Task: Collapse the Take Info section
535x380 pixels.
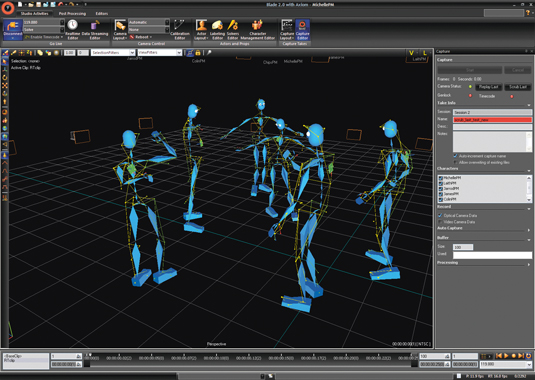Action: tap(529, 105)
